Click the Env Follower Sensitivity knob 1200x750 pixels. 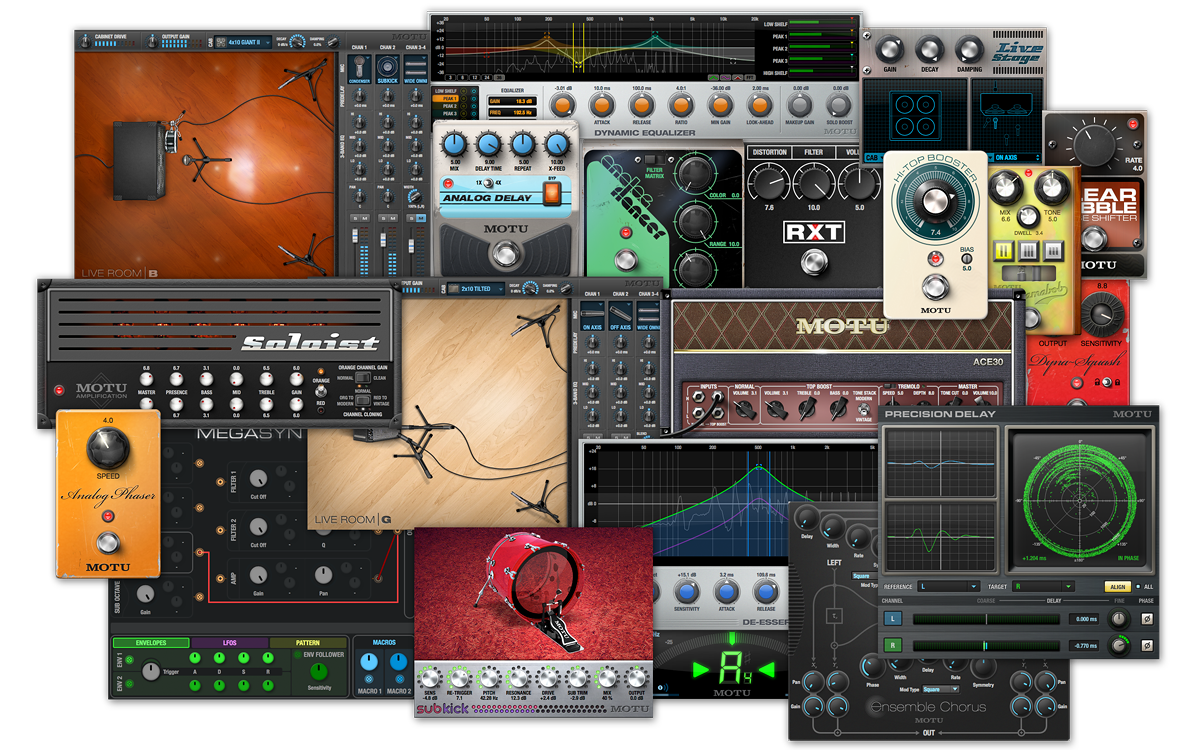pos(319,671)
